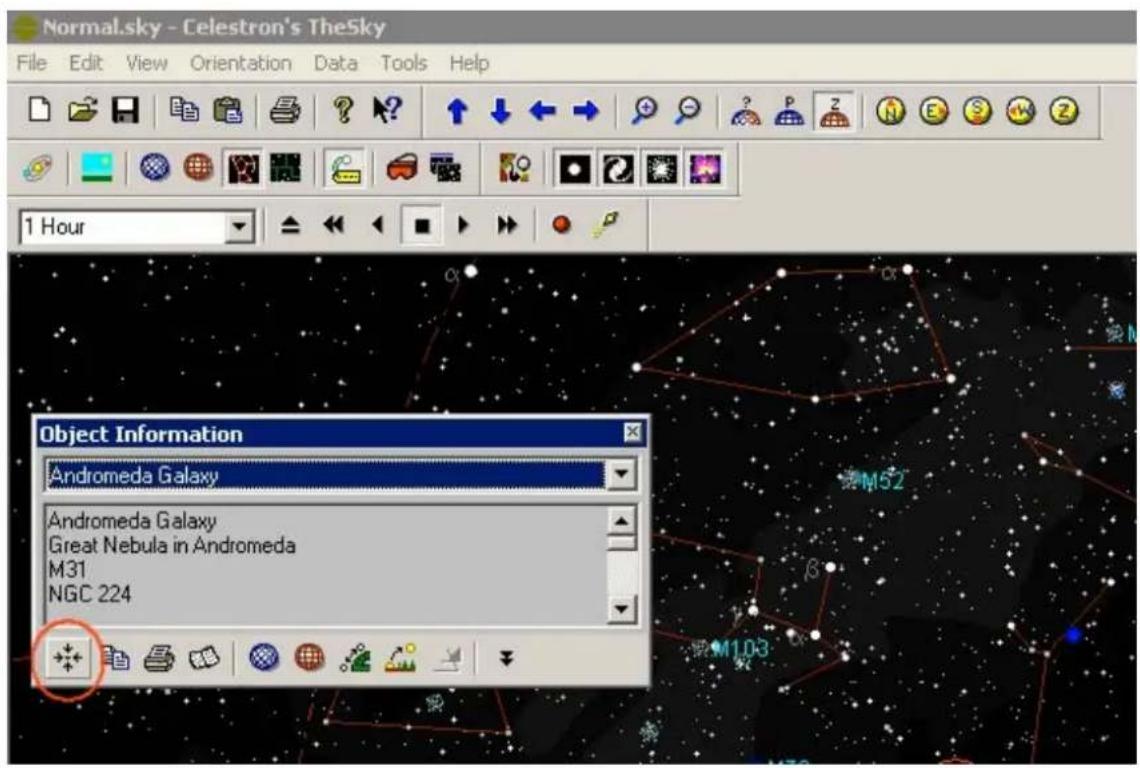Expand Object Information with double-down chevron
Screen dimensions: 1140x768
pos(506,658)
